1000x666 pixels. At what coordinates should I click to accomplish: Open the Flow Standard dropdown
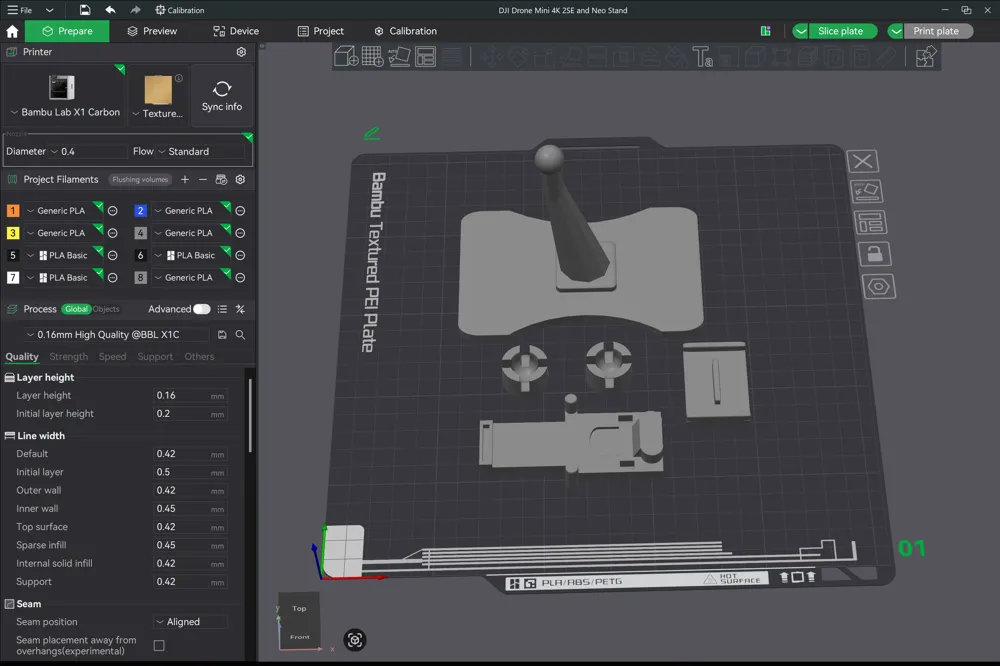click(x=201, y=151)
